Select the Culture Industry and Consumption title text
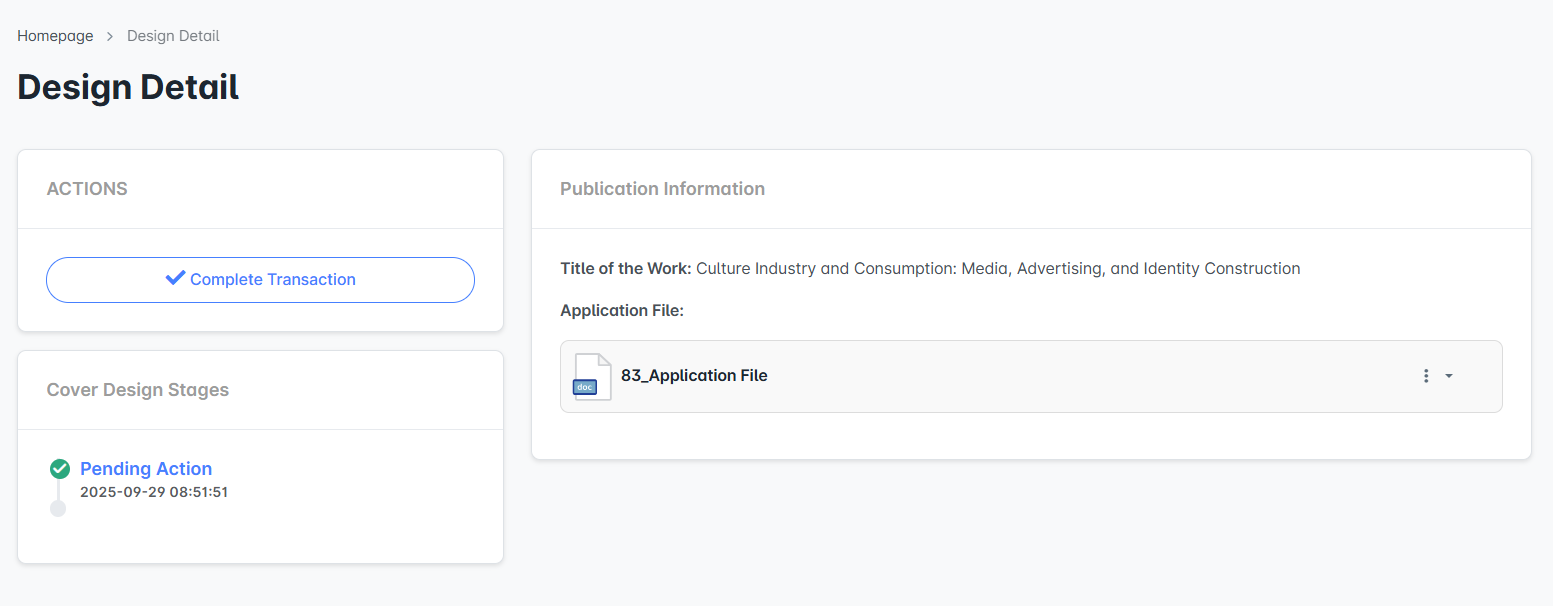Viewport: 1553px width, 606px height. click(998, 268)
